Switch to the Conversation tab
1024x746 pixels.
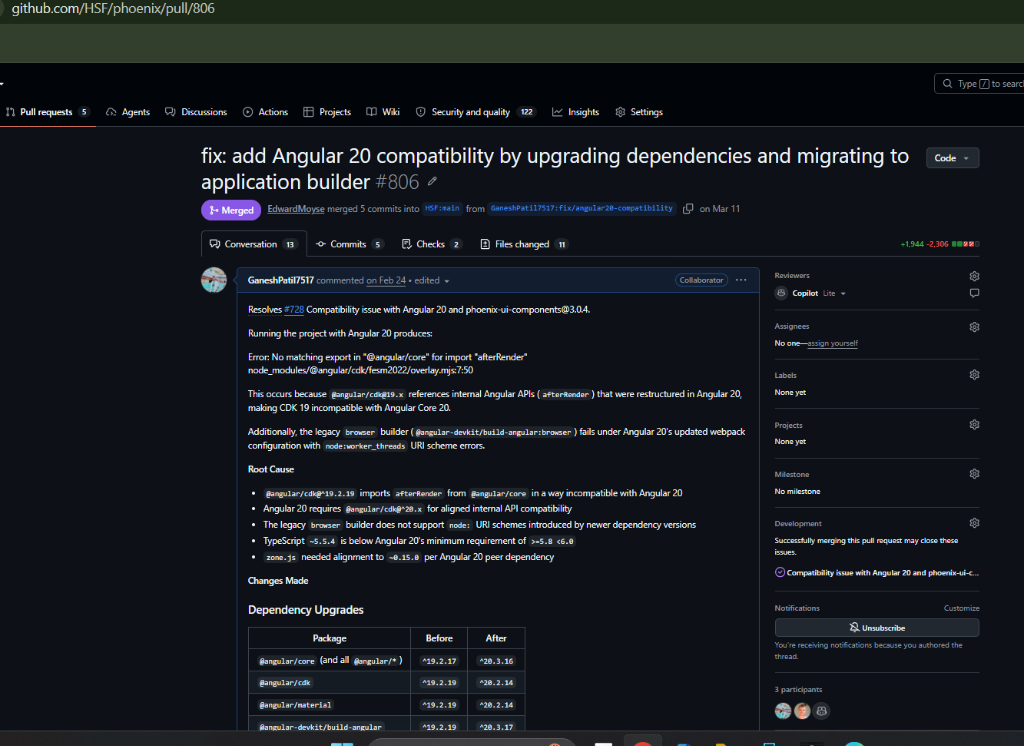coord(253,244)
